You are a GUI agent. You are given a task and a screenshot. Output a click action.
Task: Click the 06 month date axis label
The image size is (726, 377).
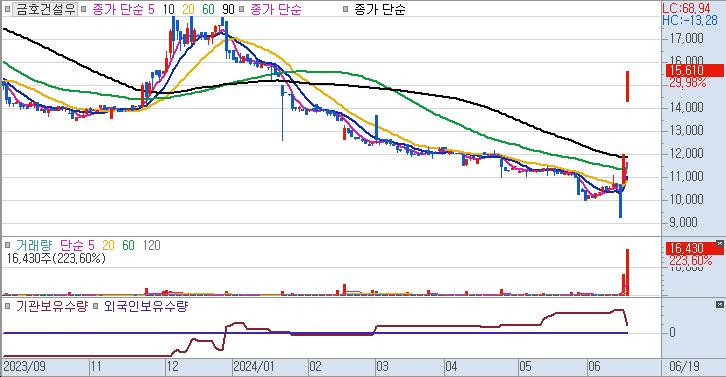click(594, 367)
